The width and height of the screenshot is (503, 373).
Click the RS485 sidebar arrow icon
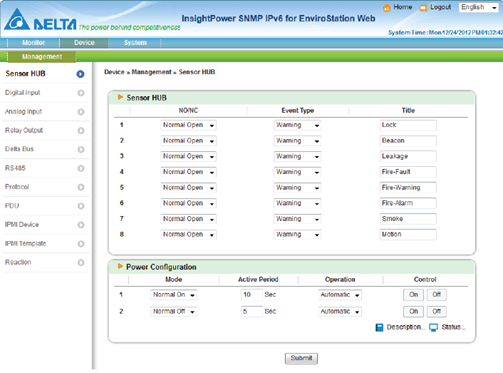(x=81, y=168)
